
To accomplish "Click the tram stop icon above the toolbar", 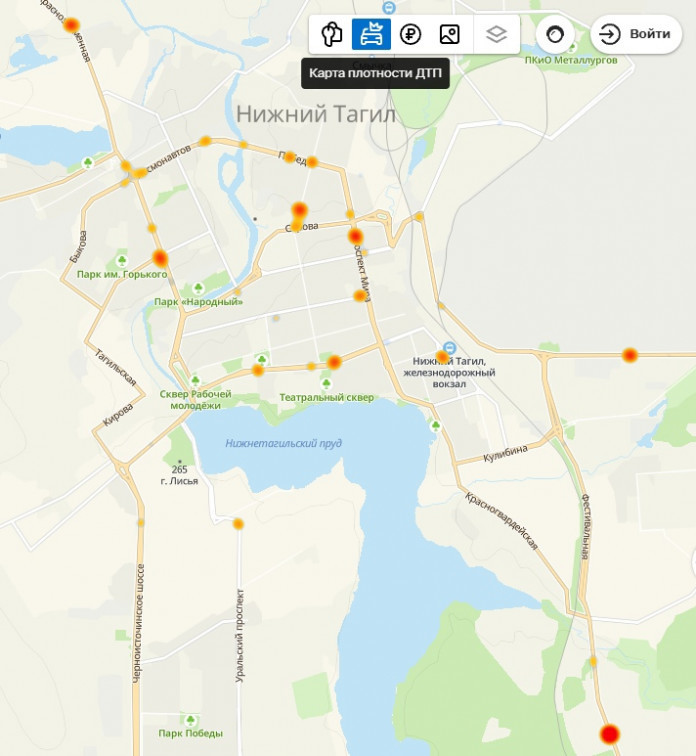I will click(388, 8).
